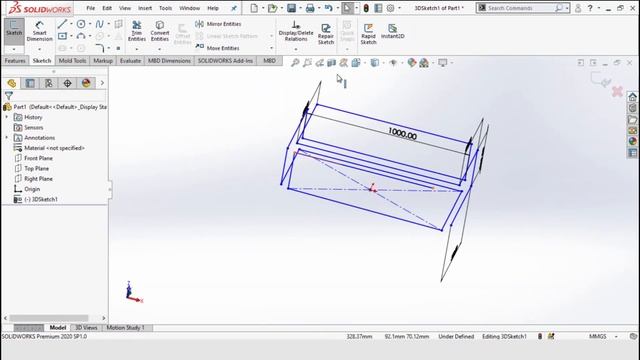The image size is (640, 360).
Task: Click the Rebuild traffic light icon
Action: click(366, 8)
